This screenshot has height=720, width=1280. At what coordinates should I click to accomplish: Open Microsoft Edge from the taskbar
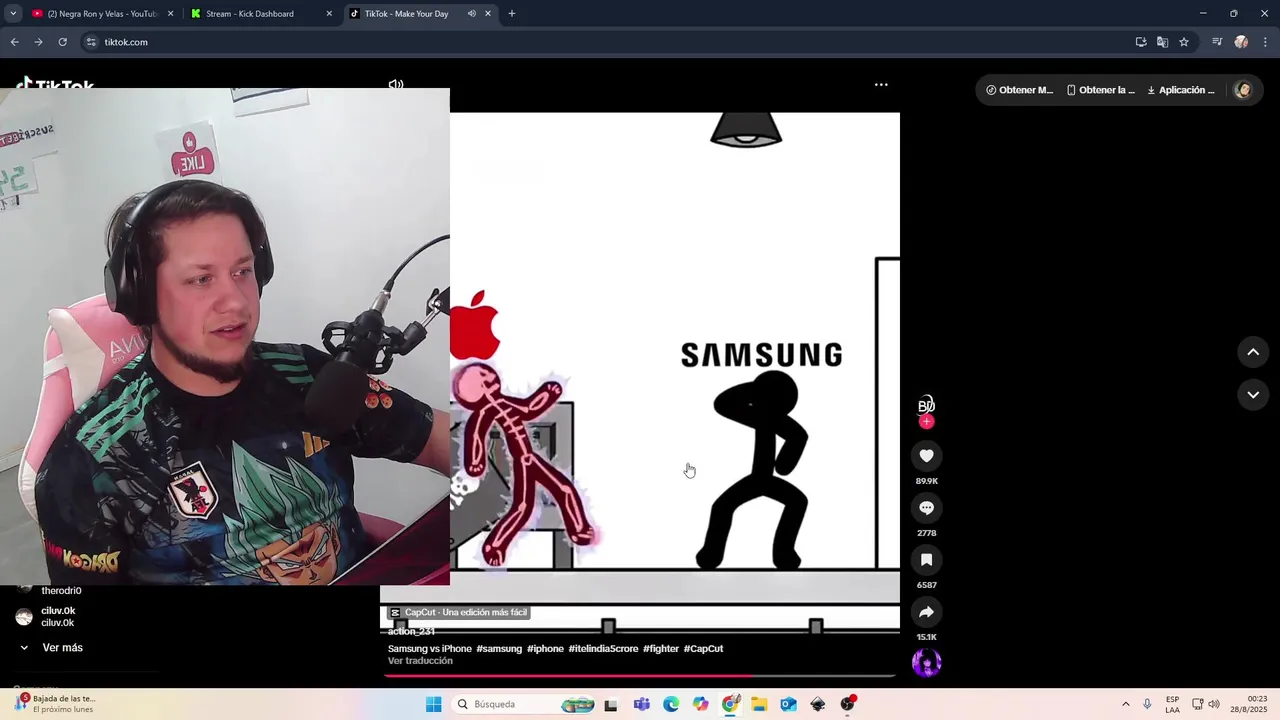point(671,704)
